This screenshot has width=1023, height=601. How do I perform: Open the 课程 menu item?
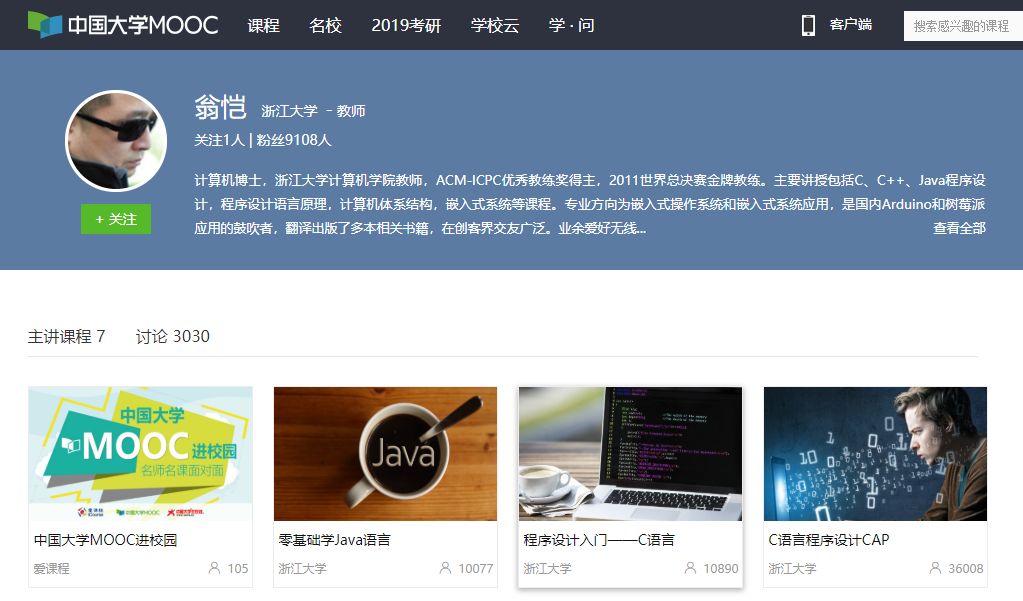pyautogui.click(x=263, y=25)
